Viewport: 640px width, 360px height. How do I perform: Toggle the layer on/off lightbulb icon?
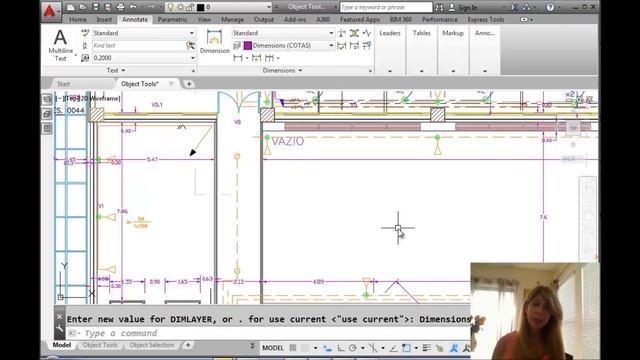[x=171, y=7]
